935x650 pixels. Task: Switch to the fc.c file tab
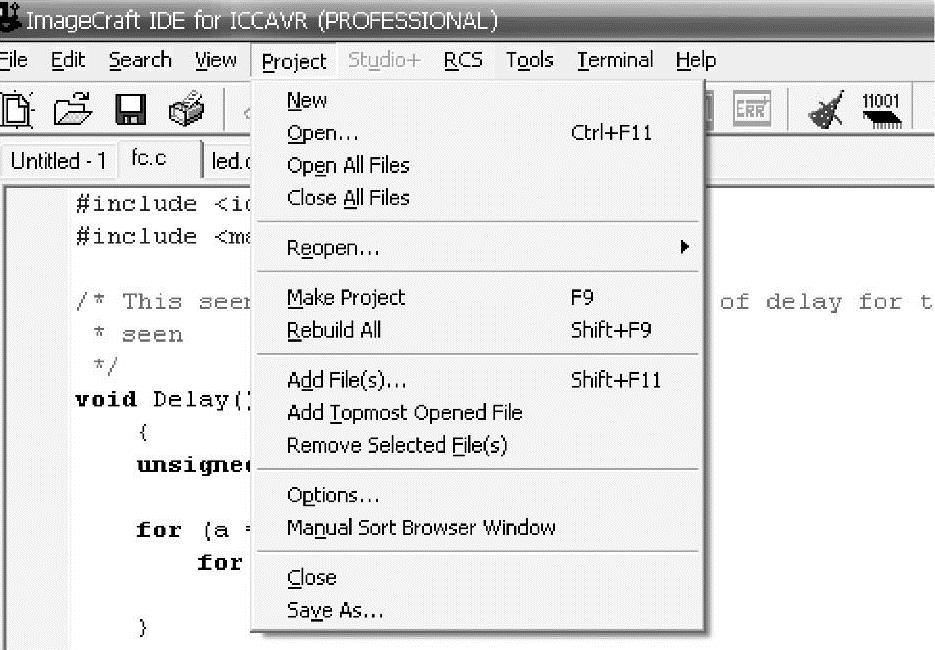149,159
